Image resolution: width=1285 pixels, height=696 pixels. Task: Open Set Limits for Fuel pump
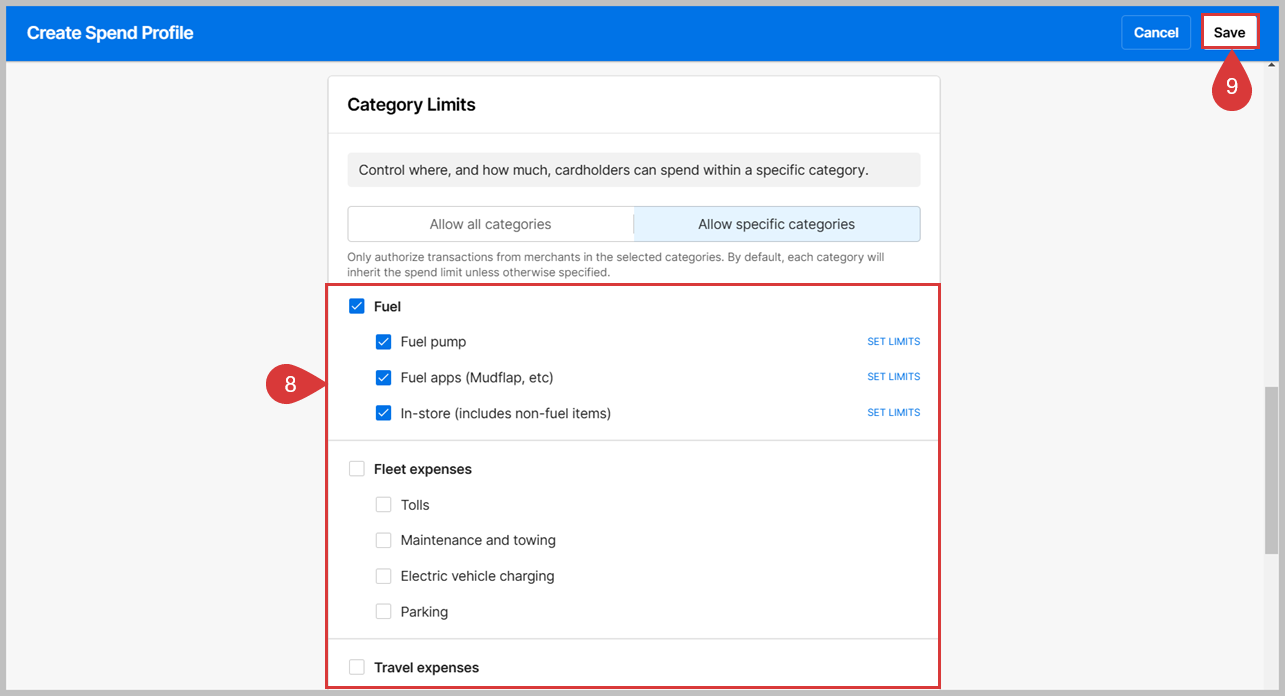click(x=893, y=342)
